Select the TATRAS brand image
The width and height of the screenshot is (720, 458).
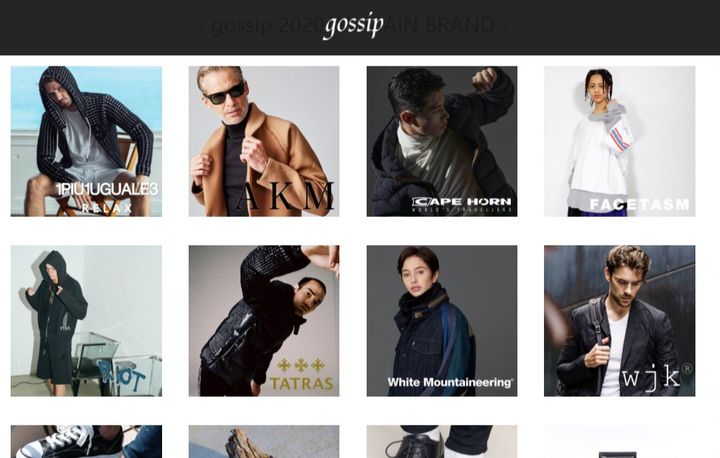[264, 321]
